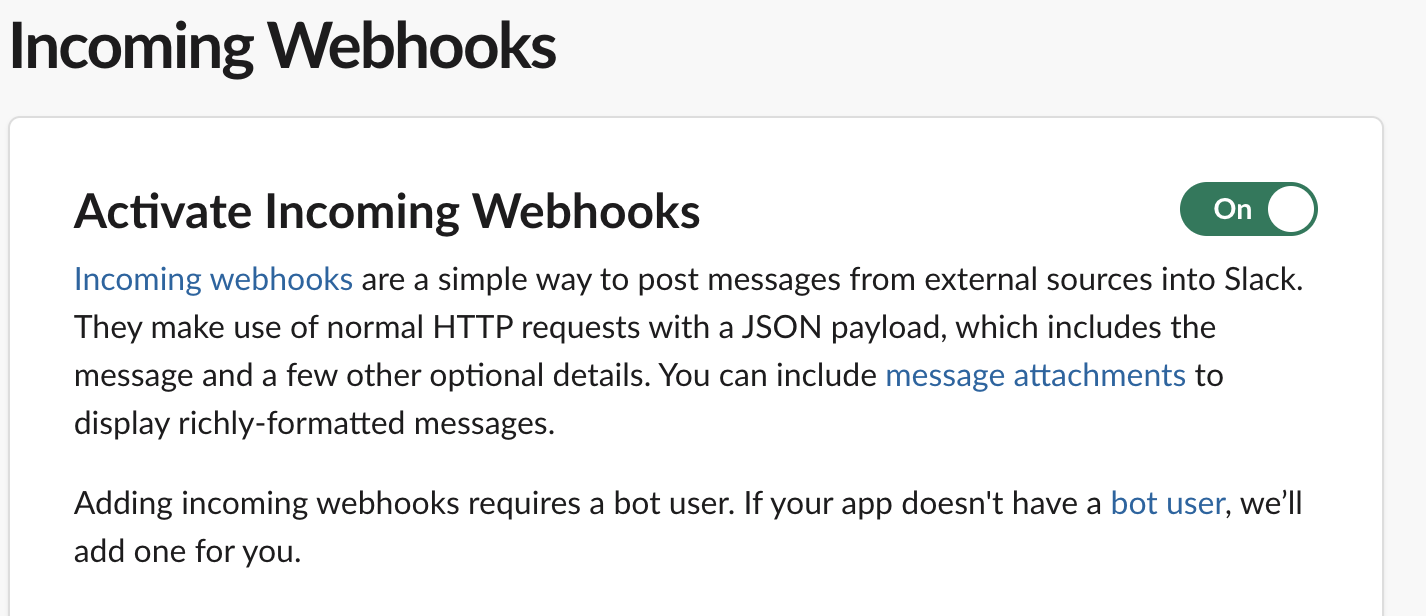This screenshot has width=1426, height=616.
Task: Click the text "add one for you."
Action: point(187,551)
